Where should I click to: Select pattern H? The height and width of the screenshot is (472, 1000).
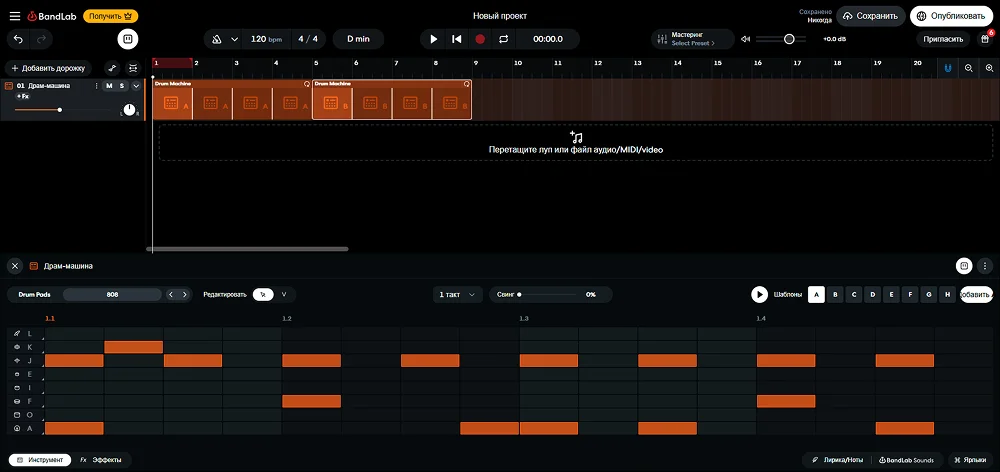948,295
